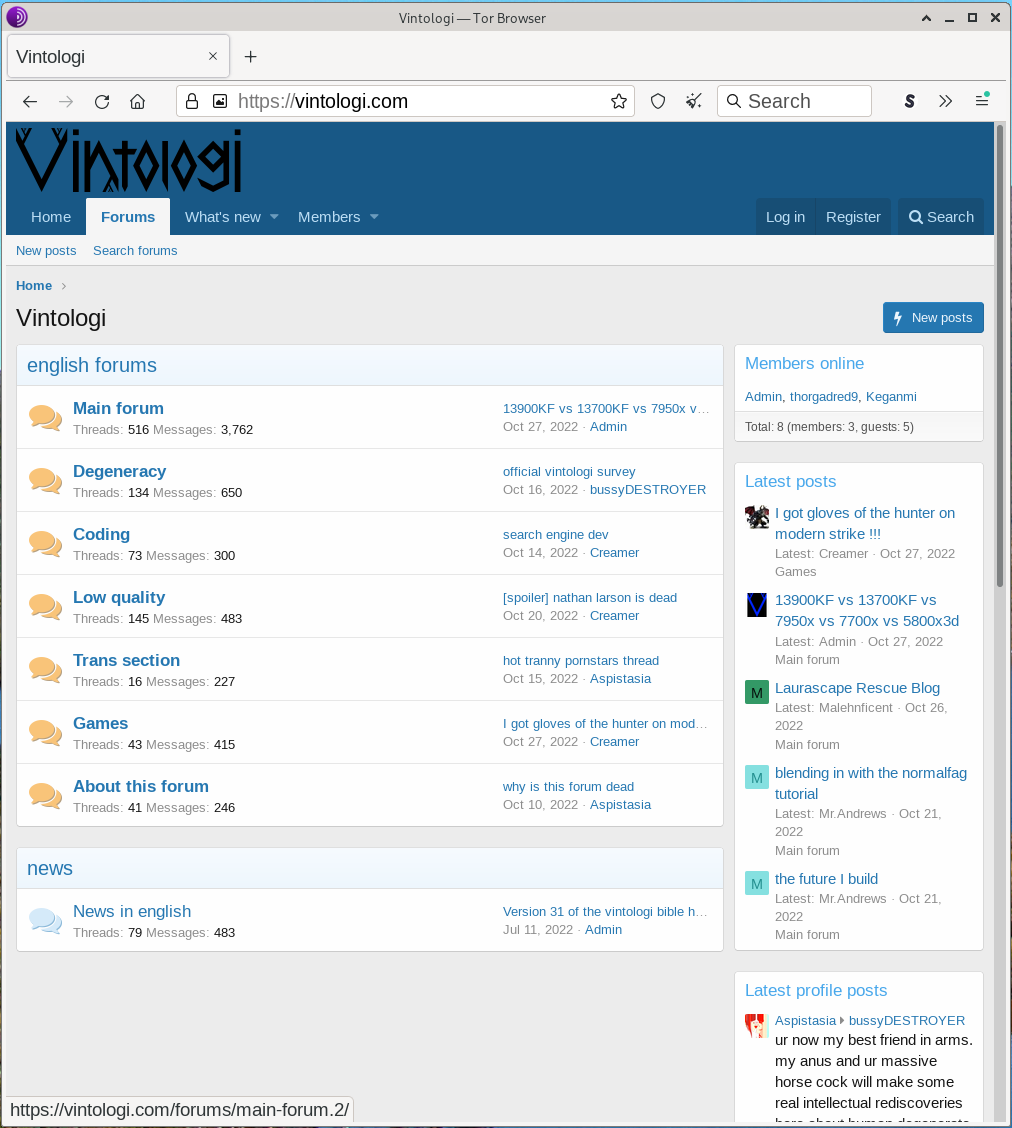The width and height of the screenshot is (1012, 1128).
Task: Click the blue New posts button
Action: 933,317
